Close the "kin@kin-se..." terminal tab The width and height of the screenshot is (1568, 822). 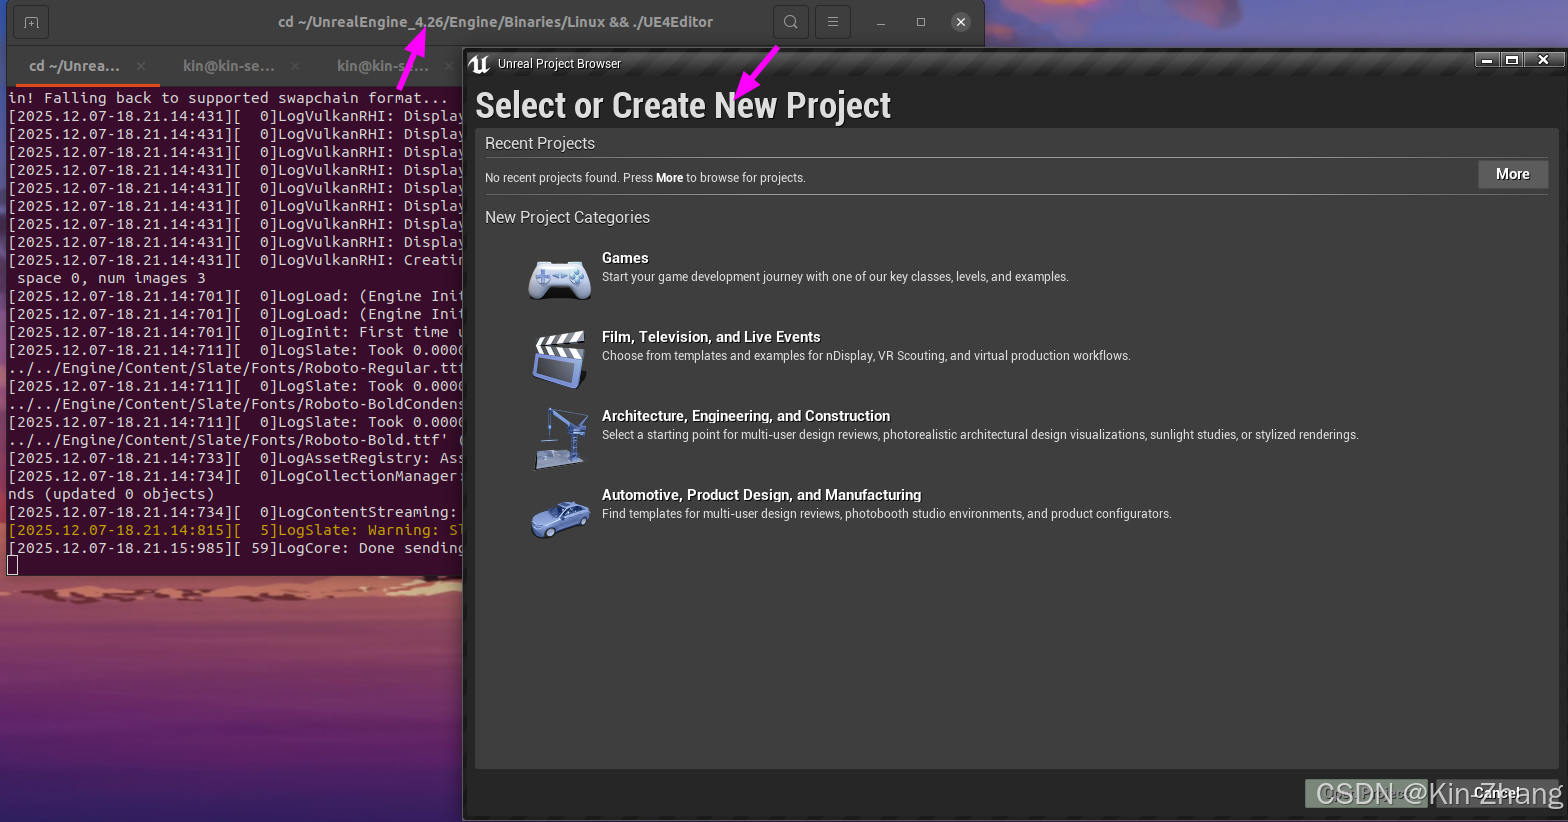(295, 66)
